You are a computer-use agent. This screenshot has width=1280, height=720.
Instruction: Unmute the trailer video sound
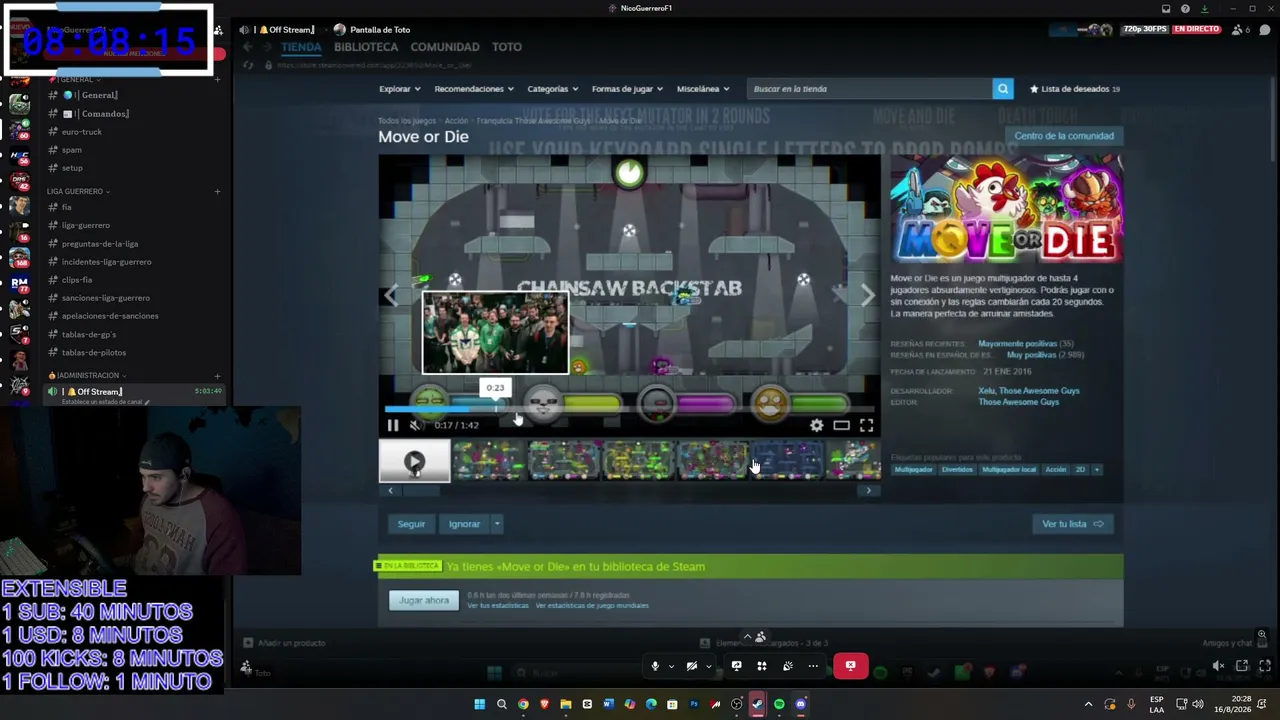415,425
